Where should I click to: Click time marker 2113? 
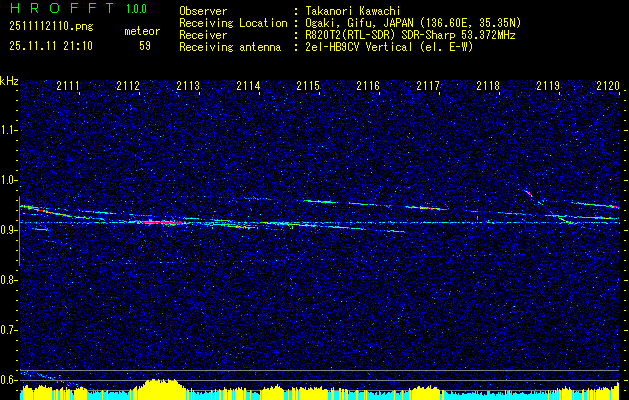[x=188, y=86]
